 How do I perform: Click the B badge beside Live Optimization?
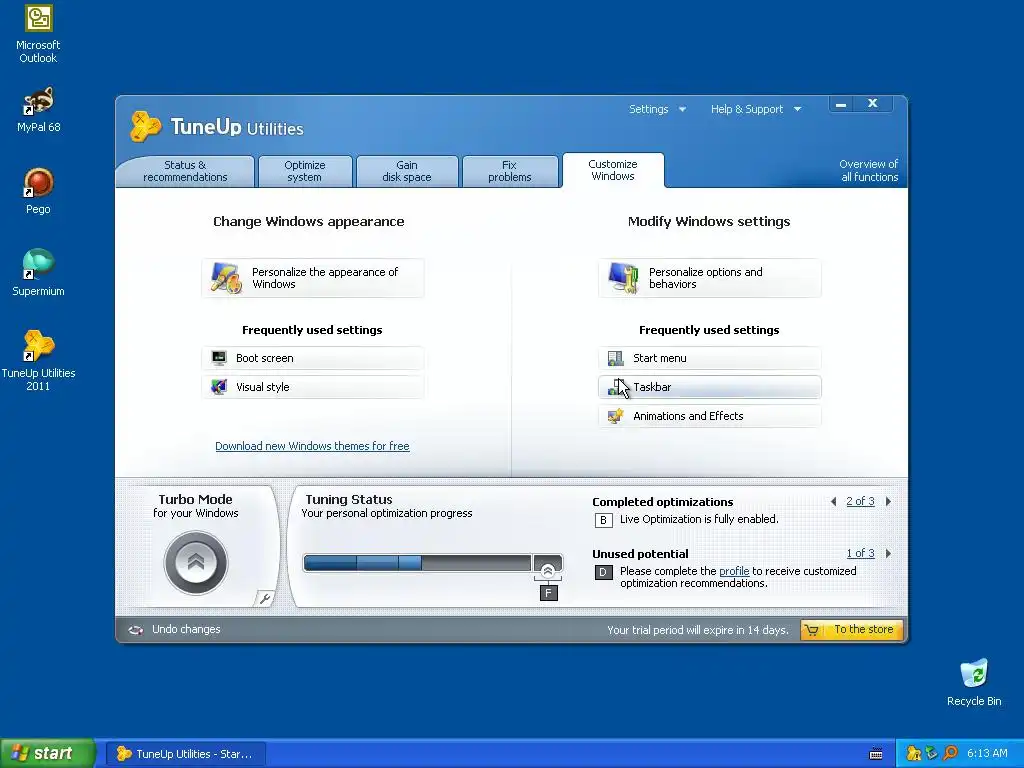click(603, 520)
